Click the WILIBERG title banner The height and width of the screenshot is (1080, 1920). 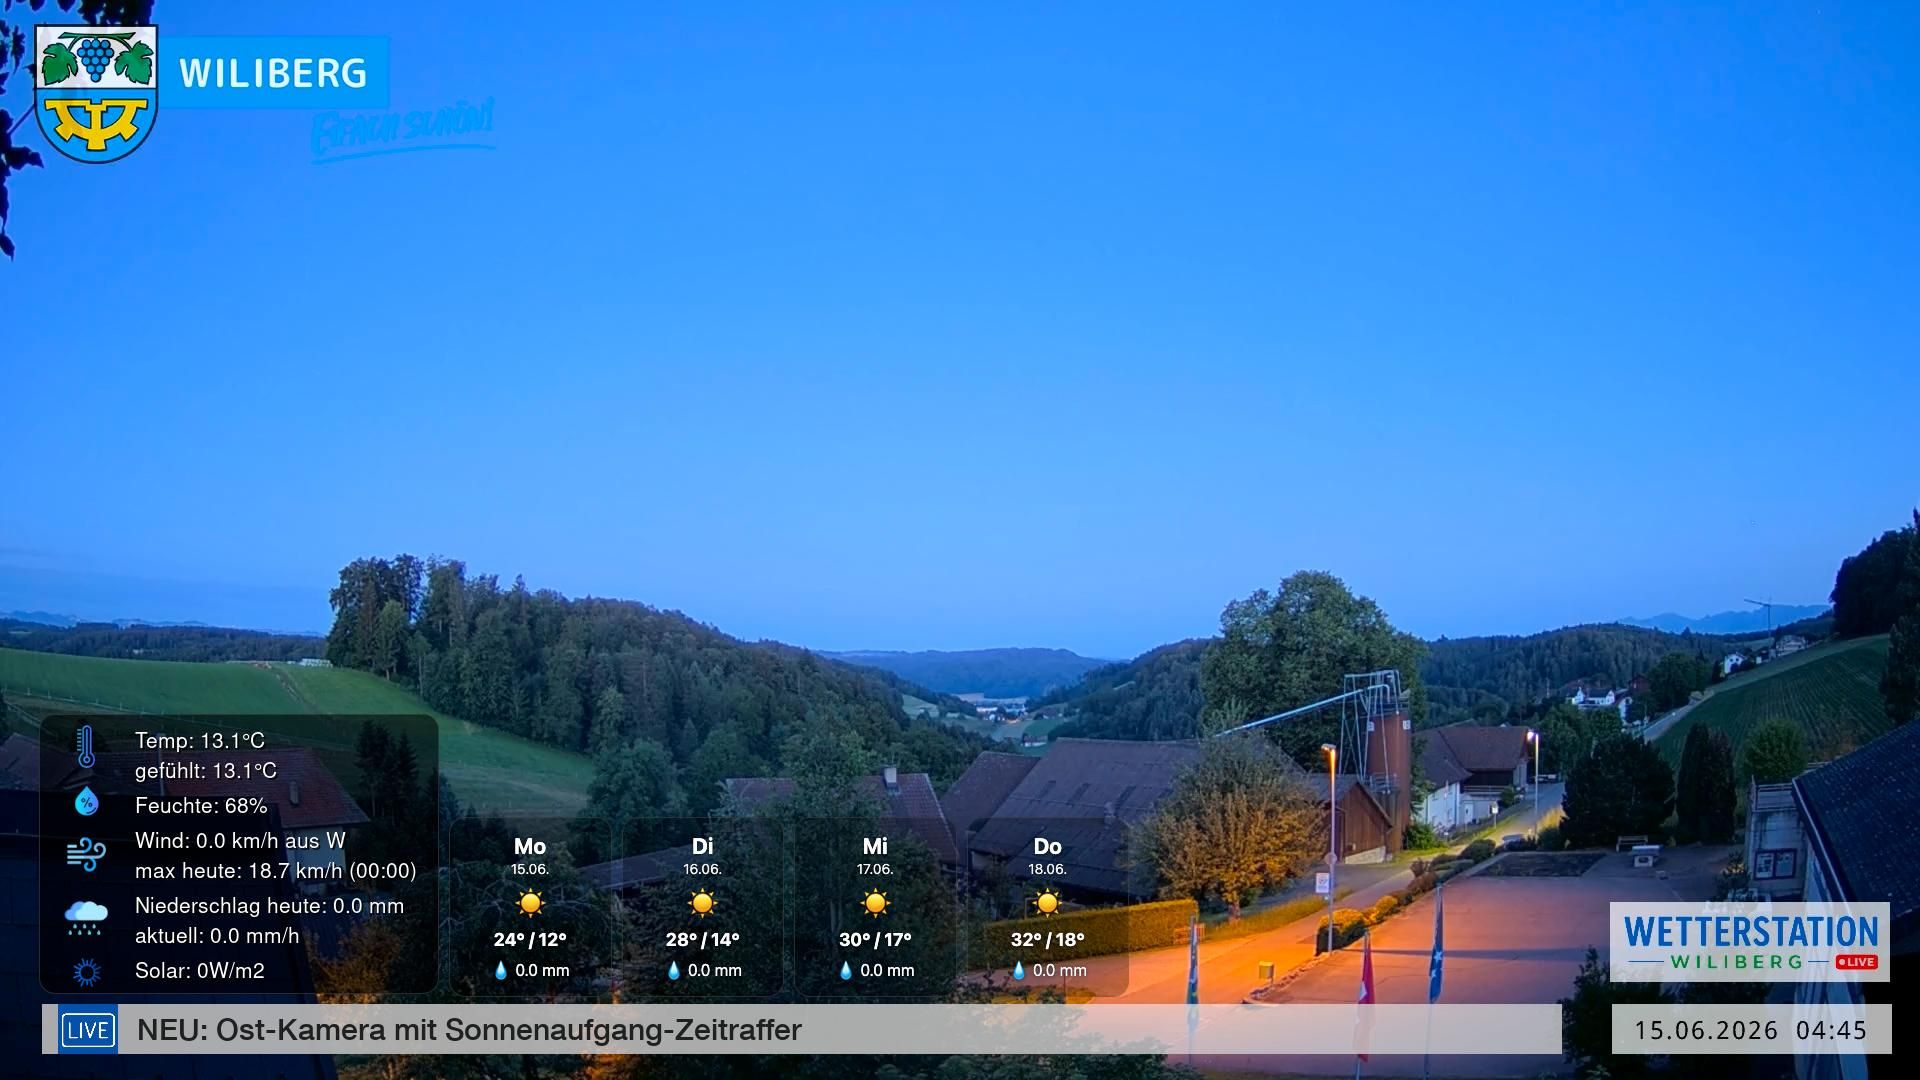pyautogui.click(x=274, y=72)
